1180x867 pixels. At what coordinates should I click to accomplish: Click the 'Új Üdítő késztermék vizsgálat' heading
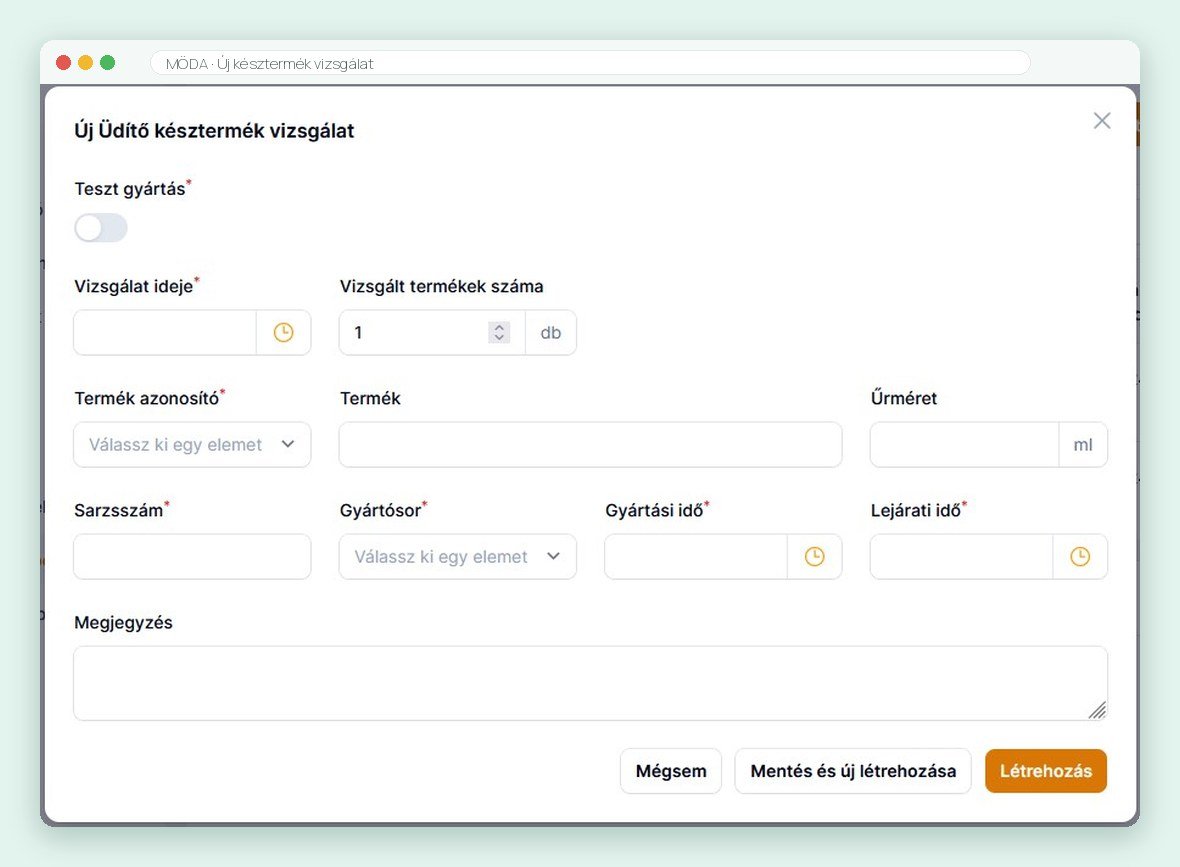tap(214, 131)
